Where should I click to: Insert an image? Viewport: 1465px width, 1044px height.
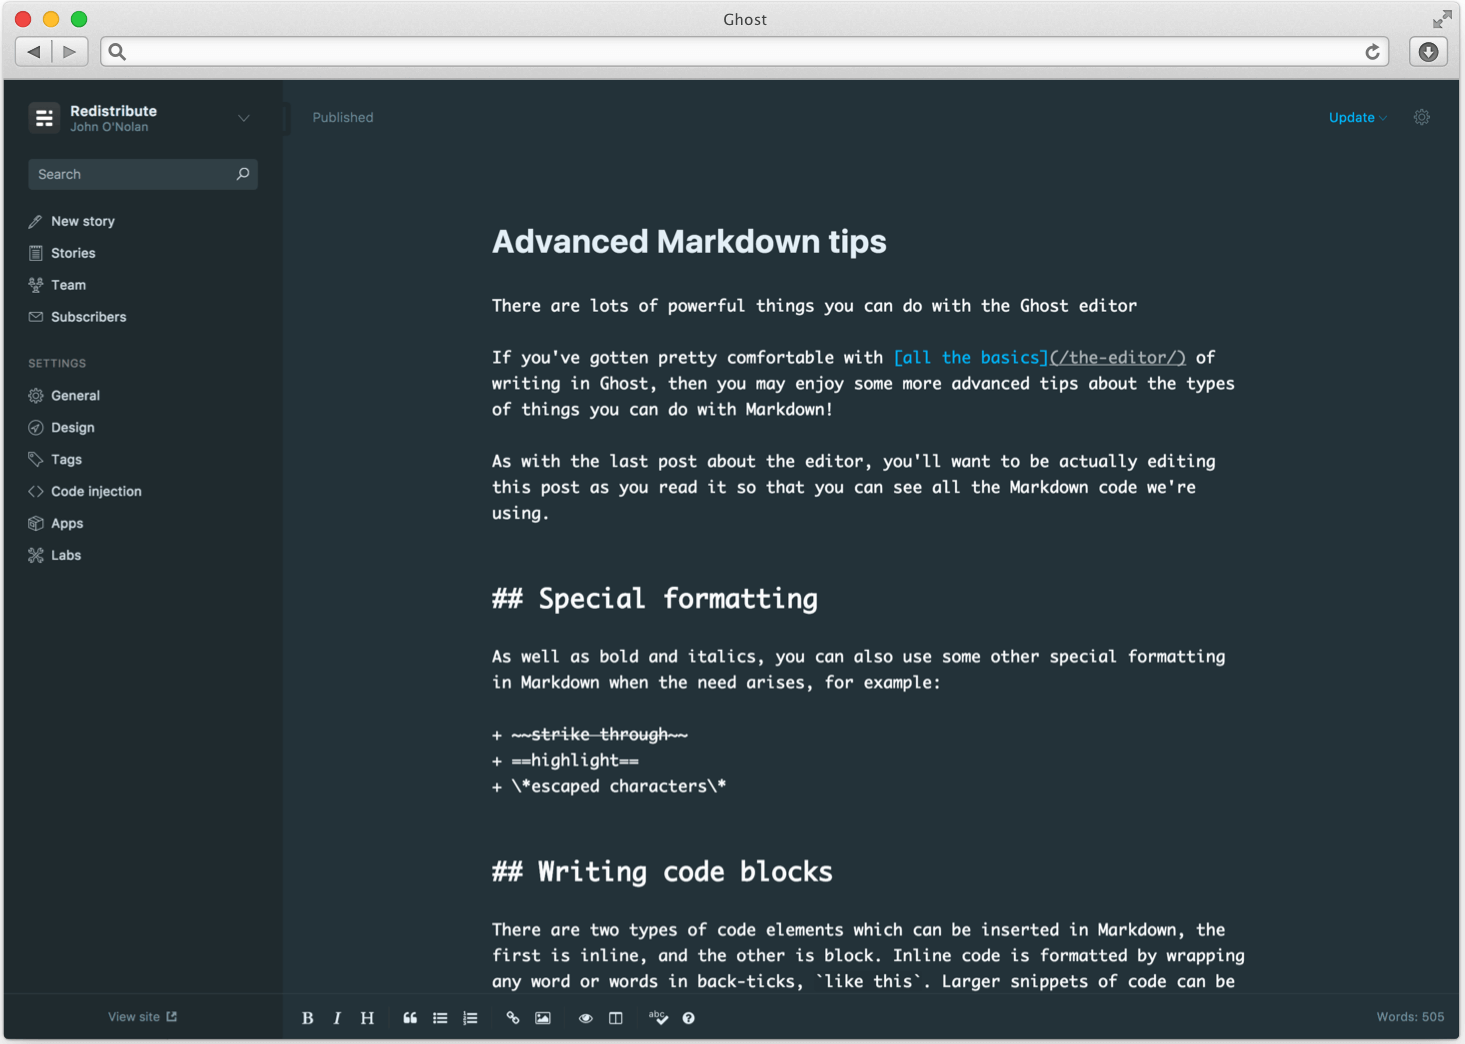543,1018
